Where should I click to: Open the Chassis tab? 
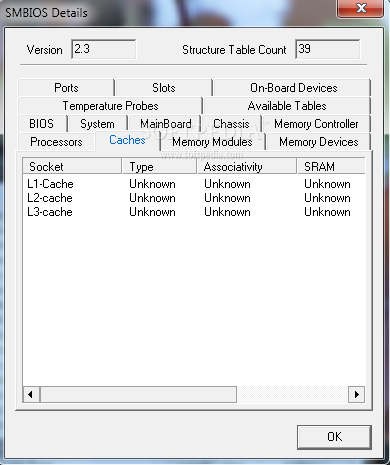231,124
